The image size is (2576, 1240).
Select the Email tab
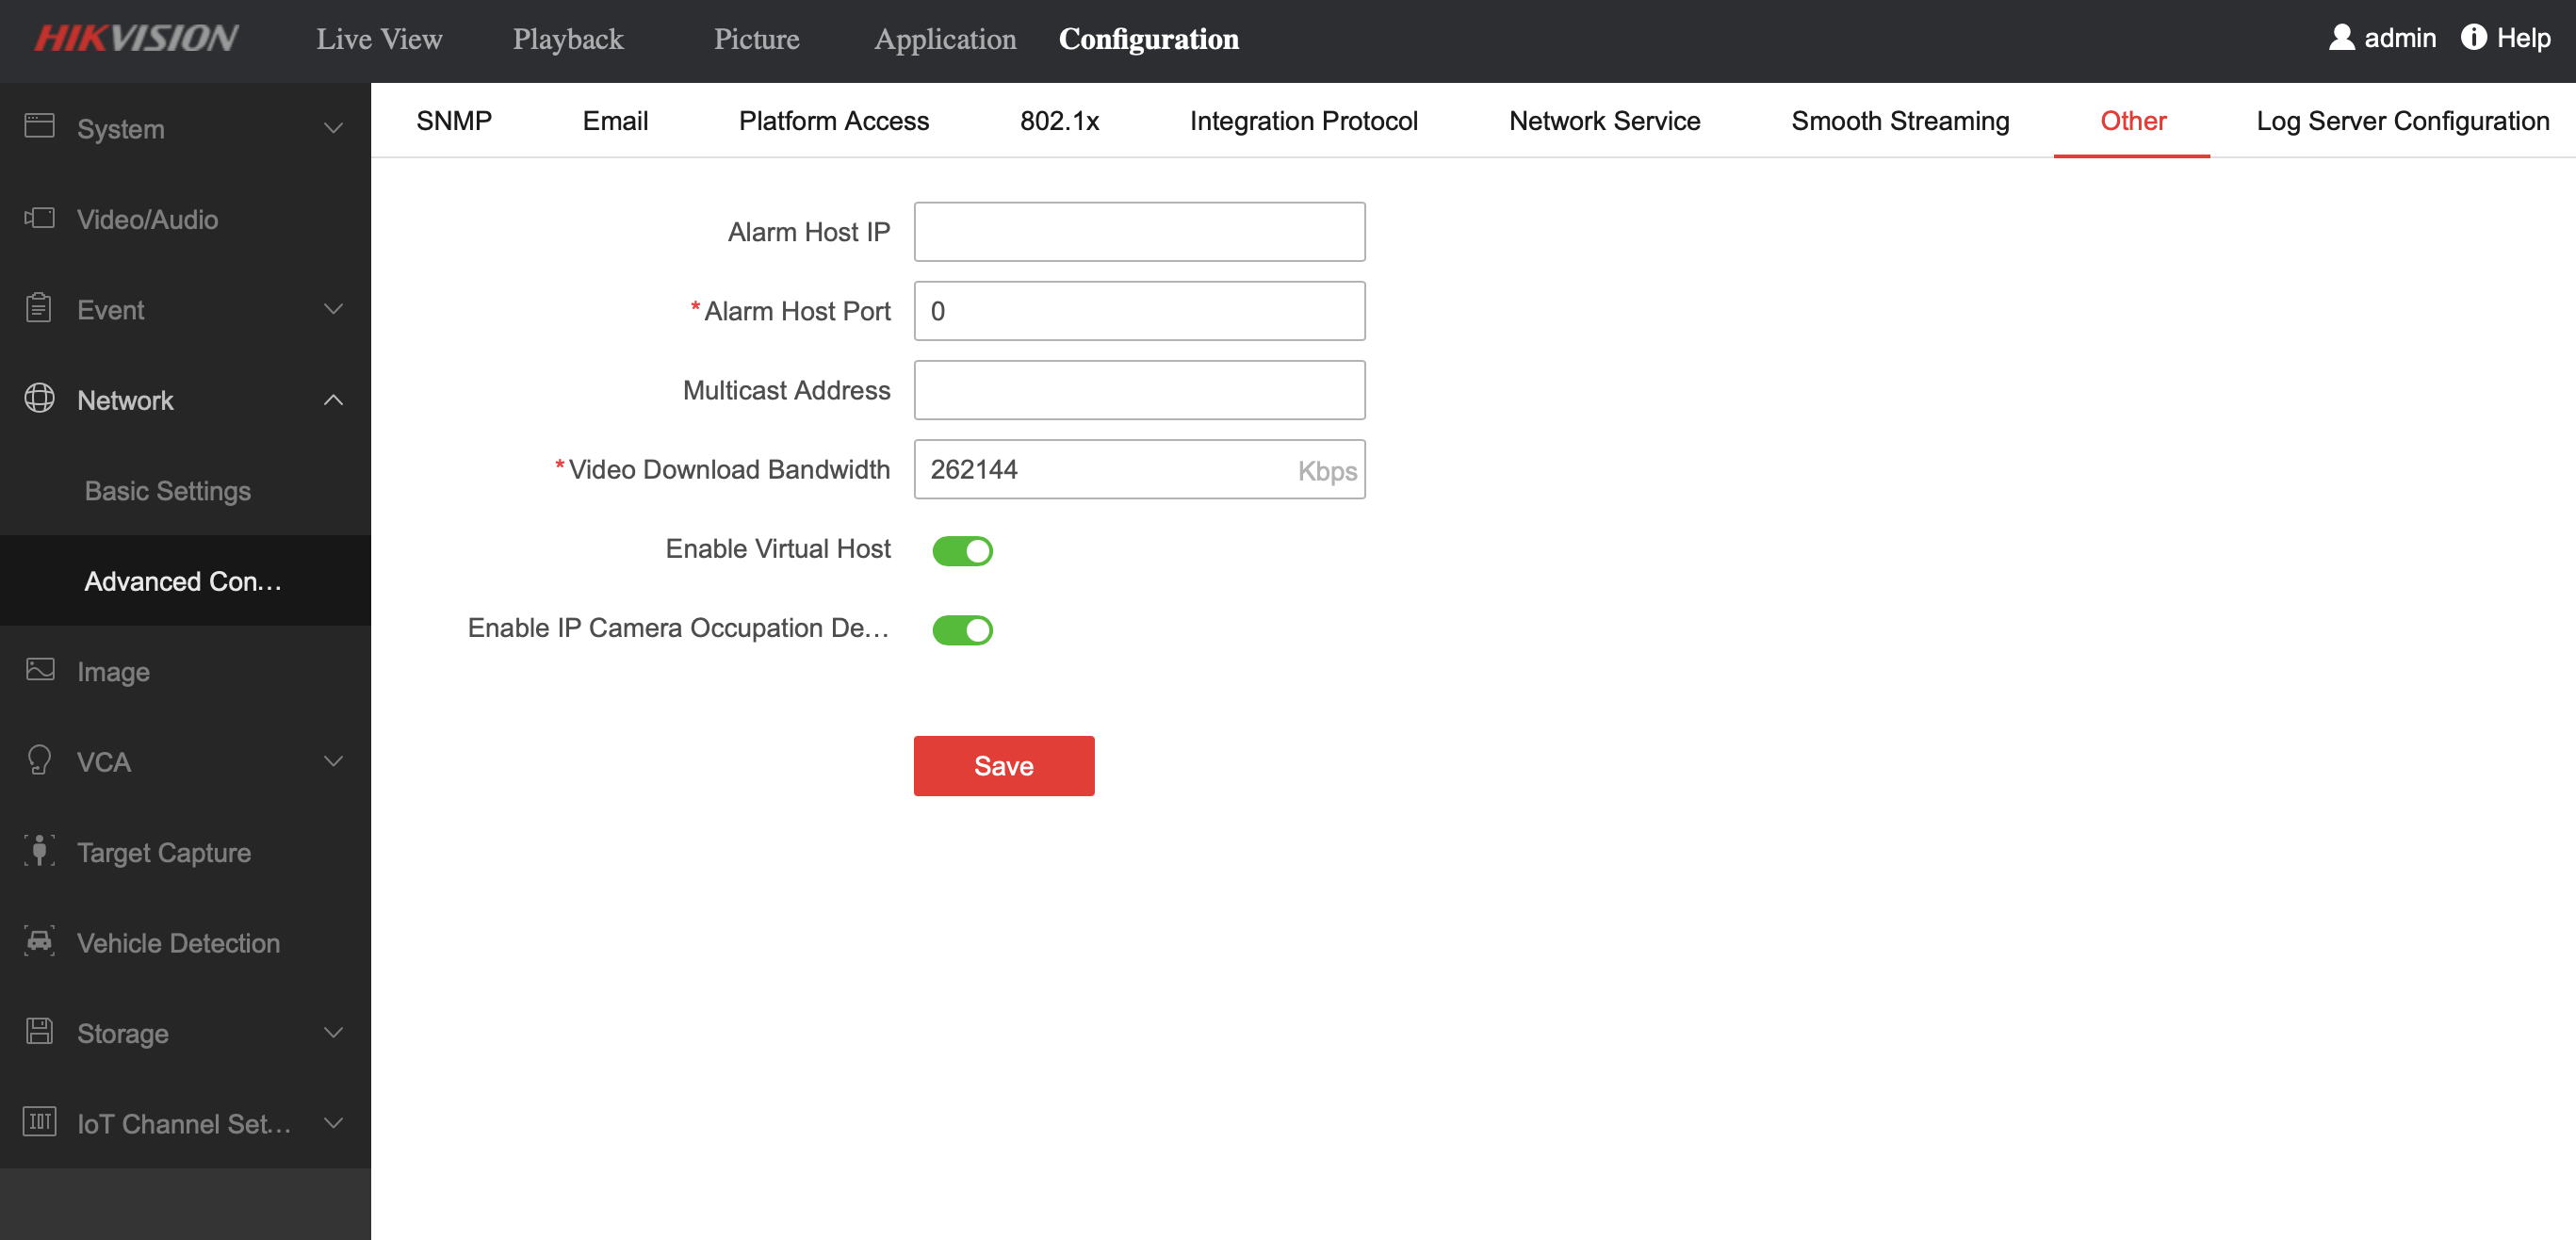614,120
